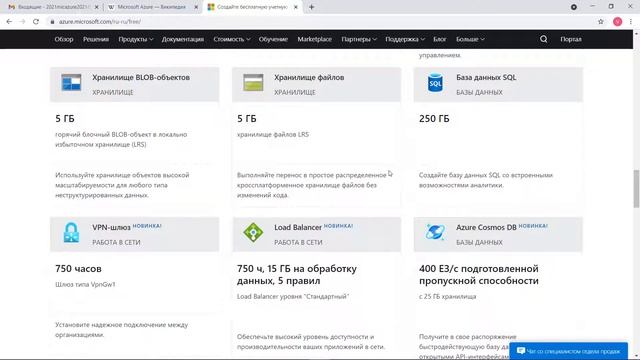
Task: Close the Microsoft Azure Wikipedia tab
Action: [x=196, y=7]
